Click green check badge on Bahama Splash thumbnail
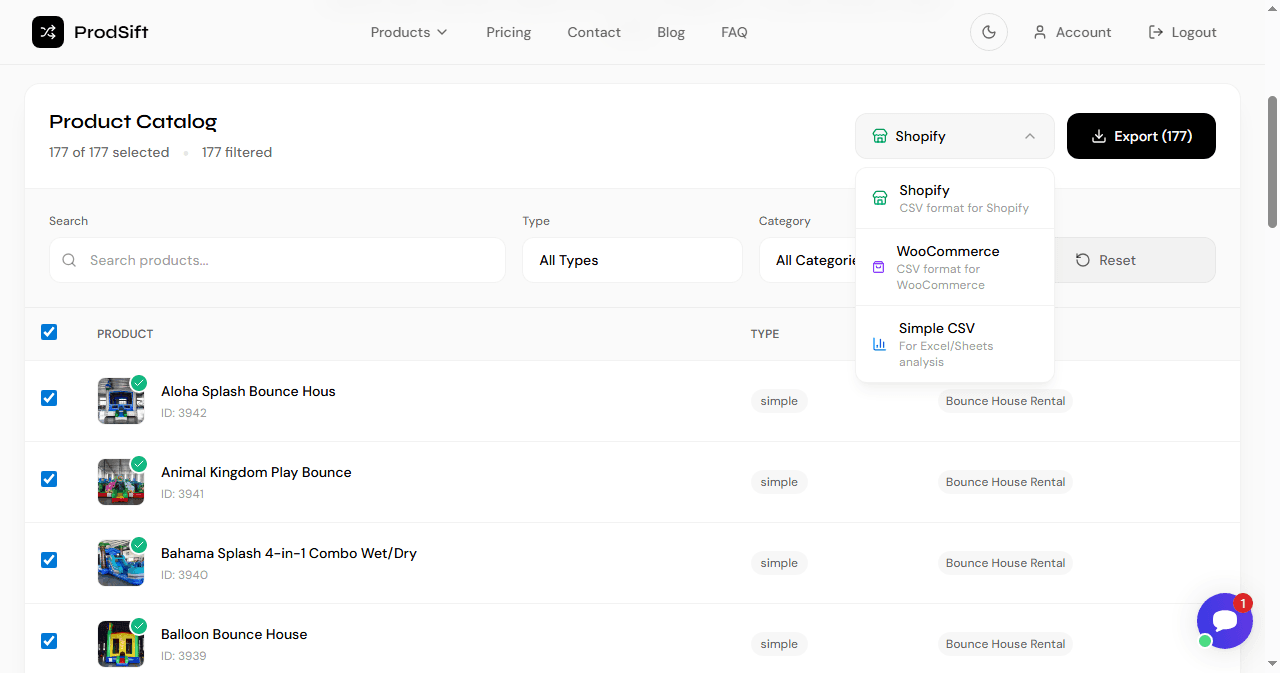The width and height of the screenshot is (1280, 673). pyautogui.click(x=139, y=545)
